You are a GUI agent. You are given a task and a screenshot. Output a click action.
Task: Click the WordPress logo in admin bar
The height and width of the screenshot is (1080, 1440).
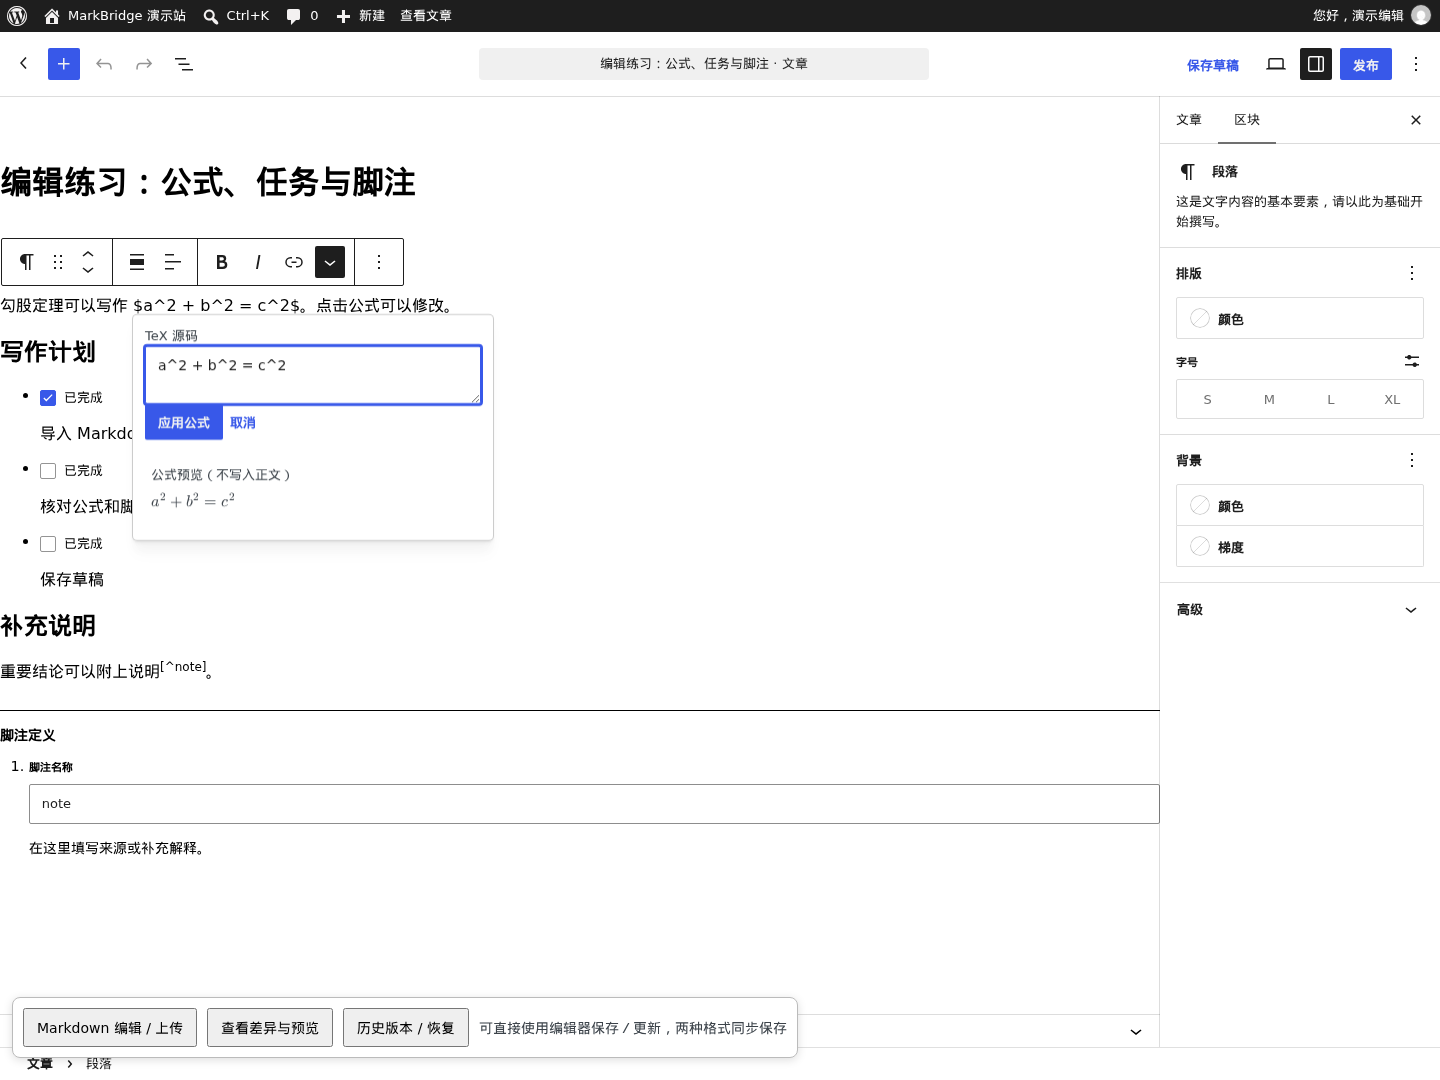tap(17, 16)
